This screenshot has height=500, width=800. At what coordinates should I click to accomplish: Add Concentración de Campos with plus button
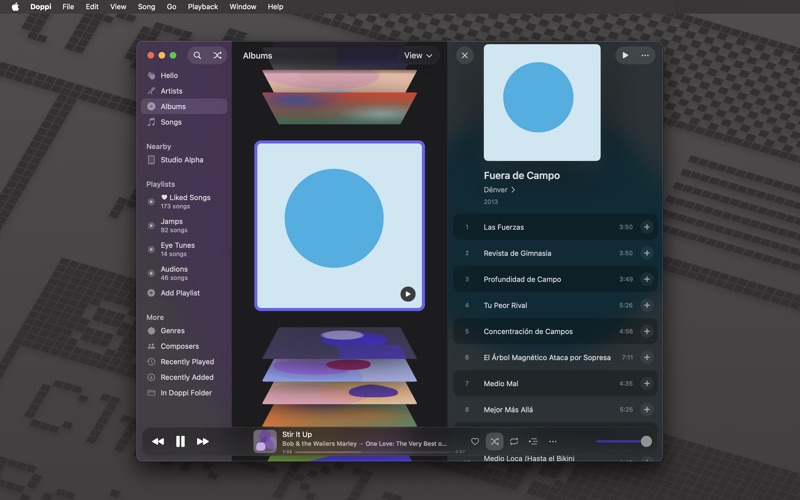[646, 331]
